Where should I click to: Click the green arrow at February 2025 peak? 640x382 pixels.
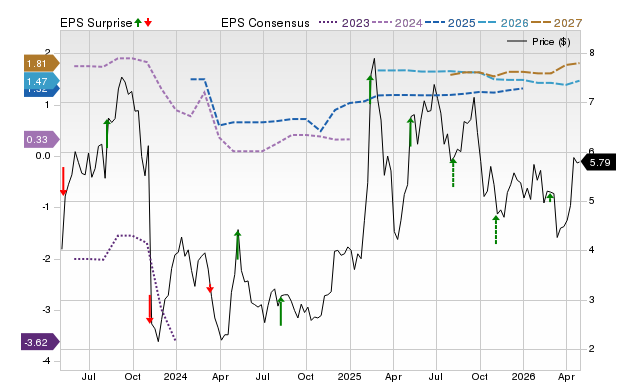(370, 89)
